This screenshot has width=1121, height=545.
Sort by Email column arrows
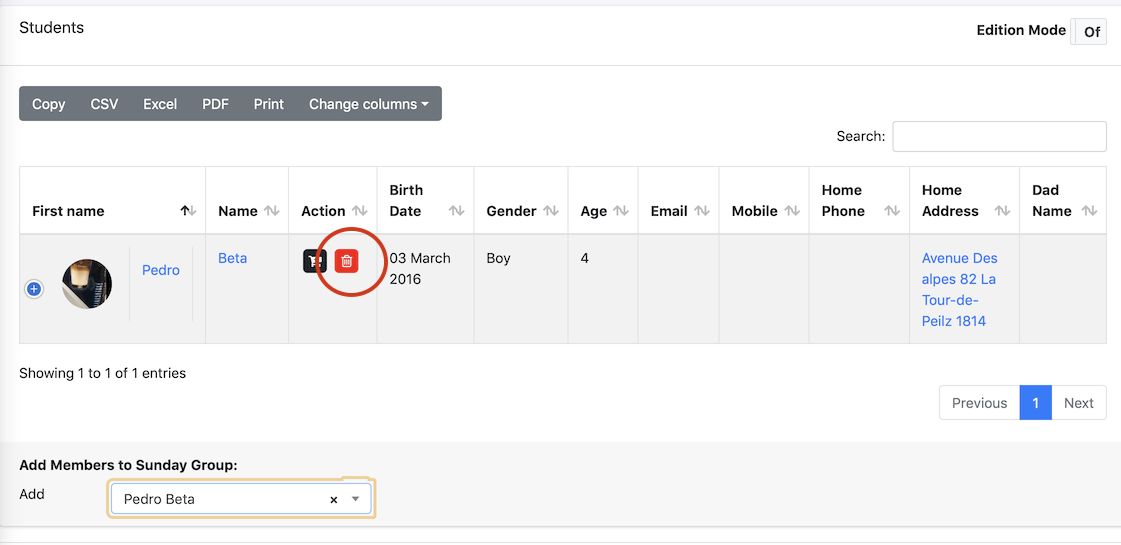[x=702, y=211]
